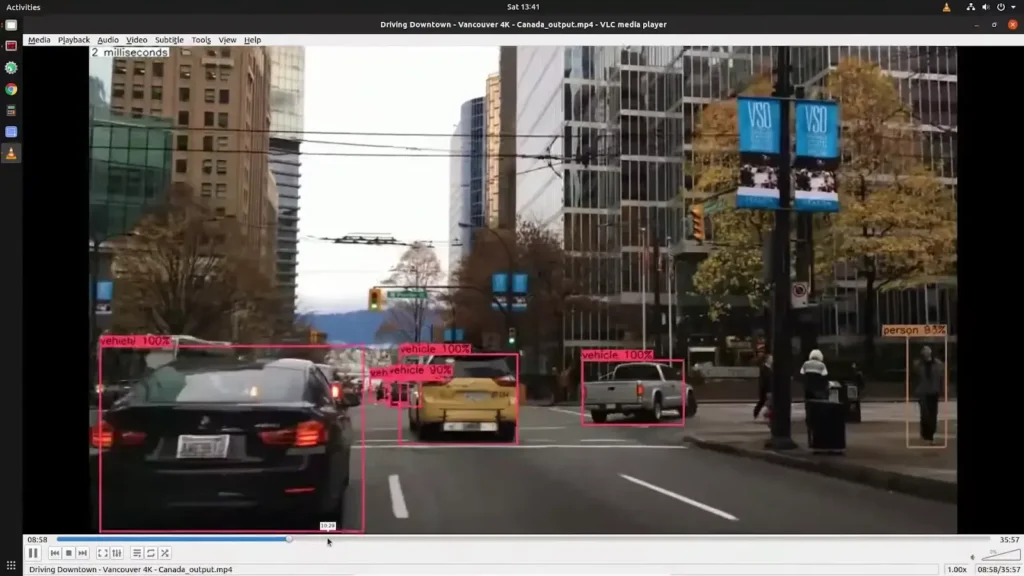The width and height of the screenshot is (1024, 576).
Task: Show extended settings equalizer panel
Action: click(117, 553)
